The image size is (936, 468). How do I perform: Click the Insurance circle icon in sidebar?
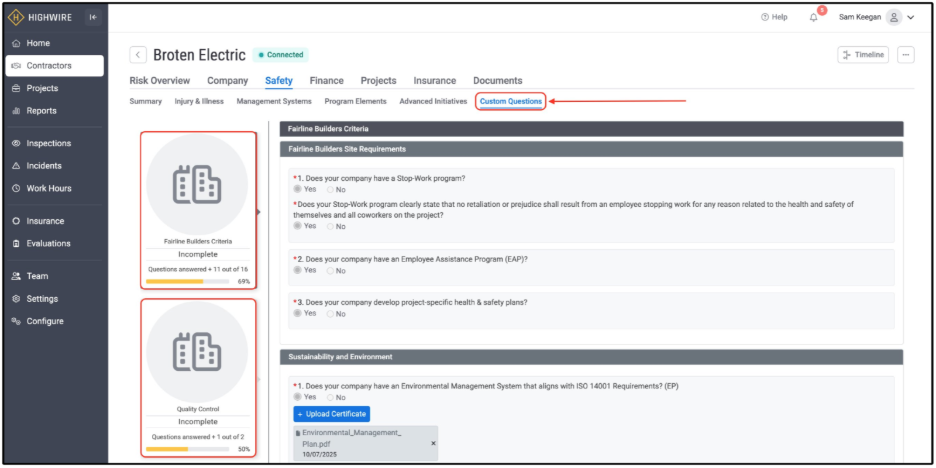(x=16, y=221)
